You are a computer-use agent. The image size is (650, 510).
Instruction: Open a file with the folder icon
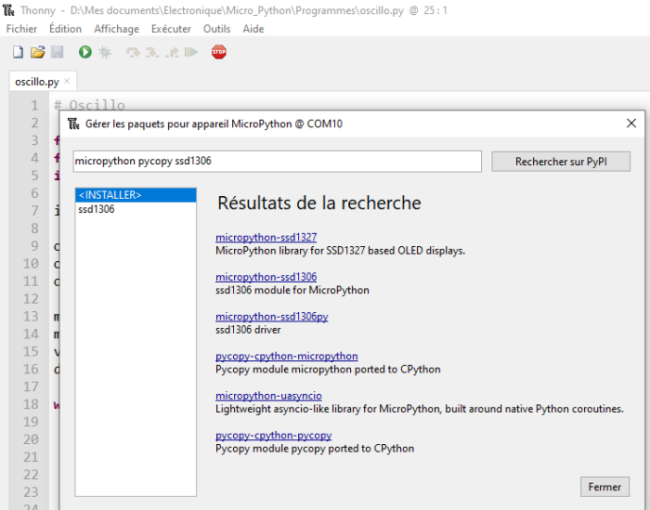pos(37,52)
